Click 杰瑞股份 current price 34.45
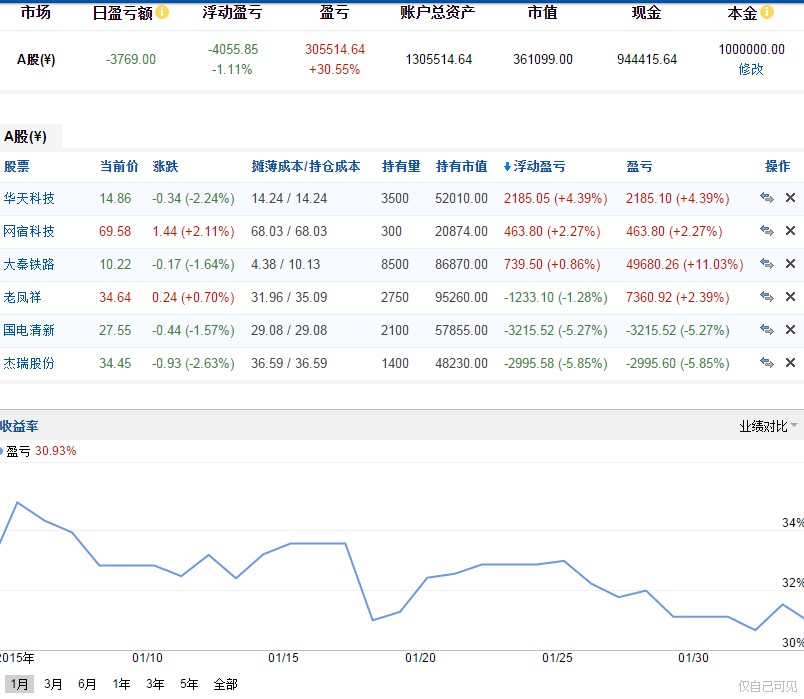 click(x=115, y=363)
